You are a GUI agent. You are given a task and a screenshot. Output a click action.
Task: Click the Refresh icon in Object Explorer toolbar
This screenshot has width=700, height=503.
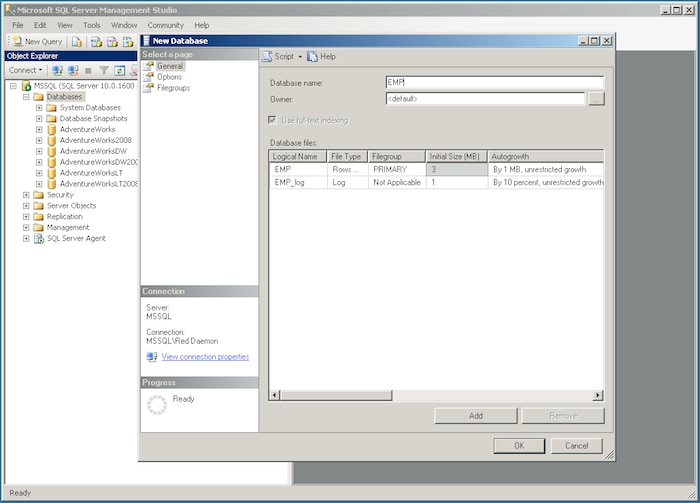tap(119, 71)
